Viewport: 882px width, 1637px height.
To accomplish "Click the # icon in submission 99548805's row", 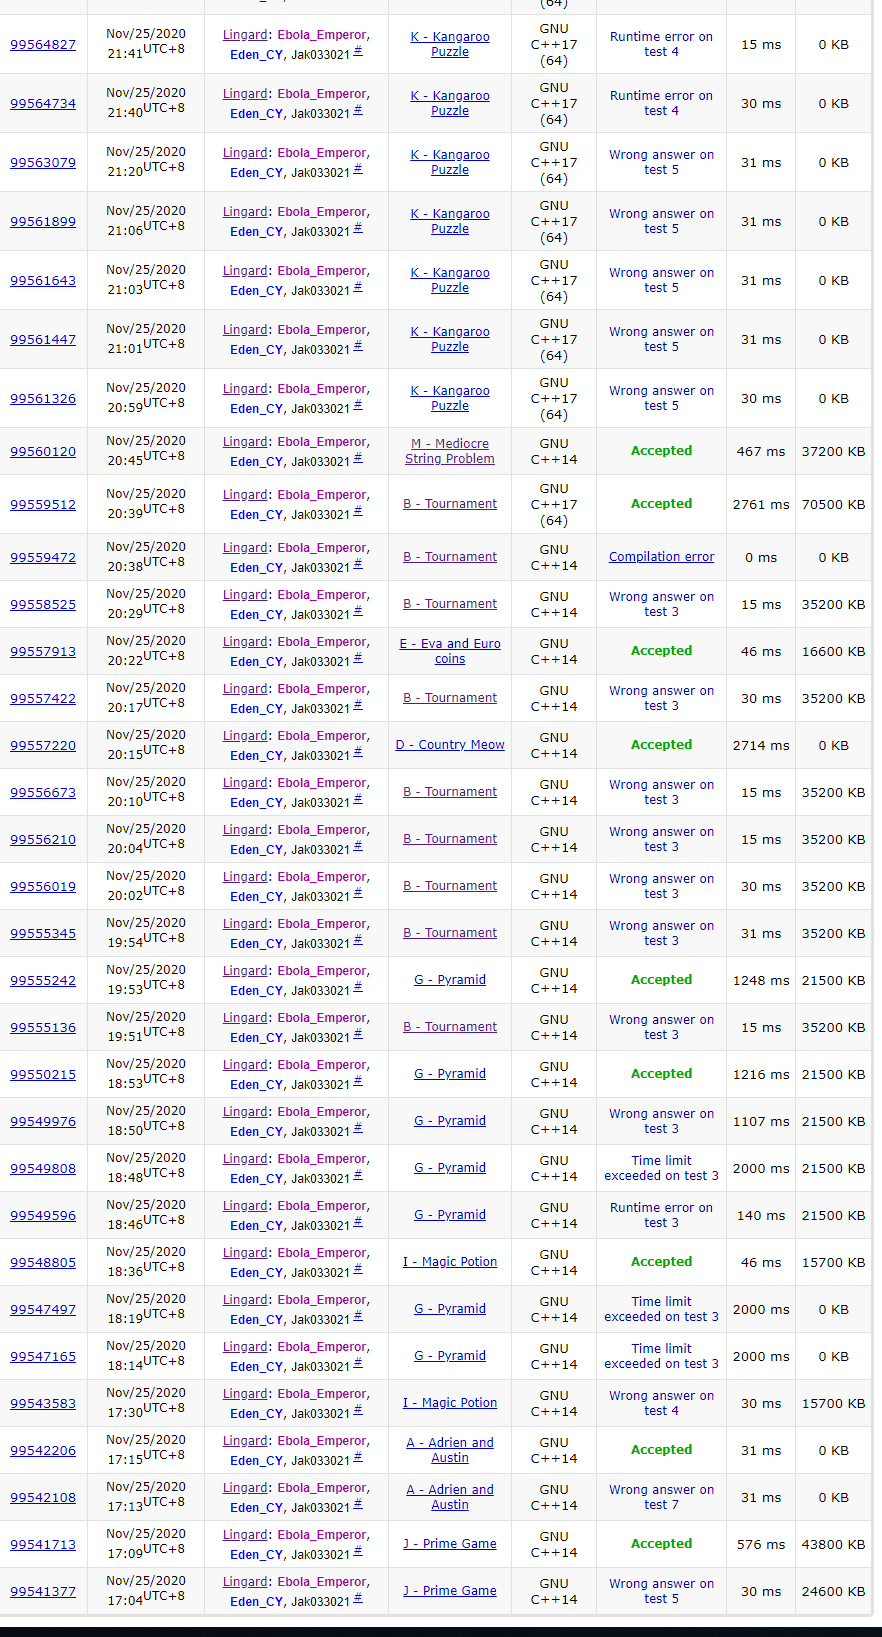I will (358, 1270).
